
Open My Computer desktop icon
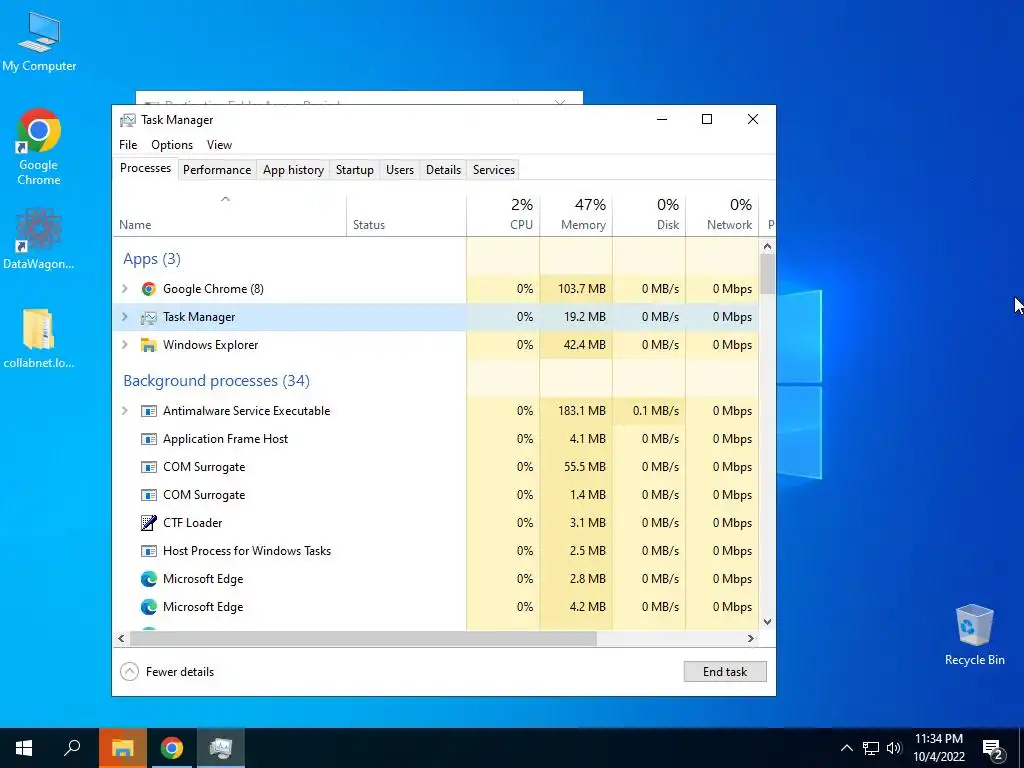(39, 40)
